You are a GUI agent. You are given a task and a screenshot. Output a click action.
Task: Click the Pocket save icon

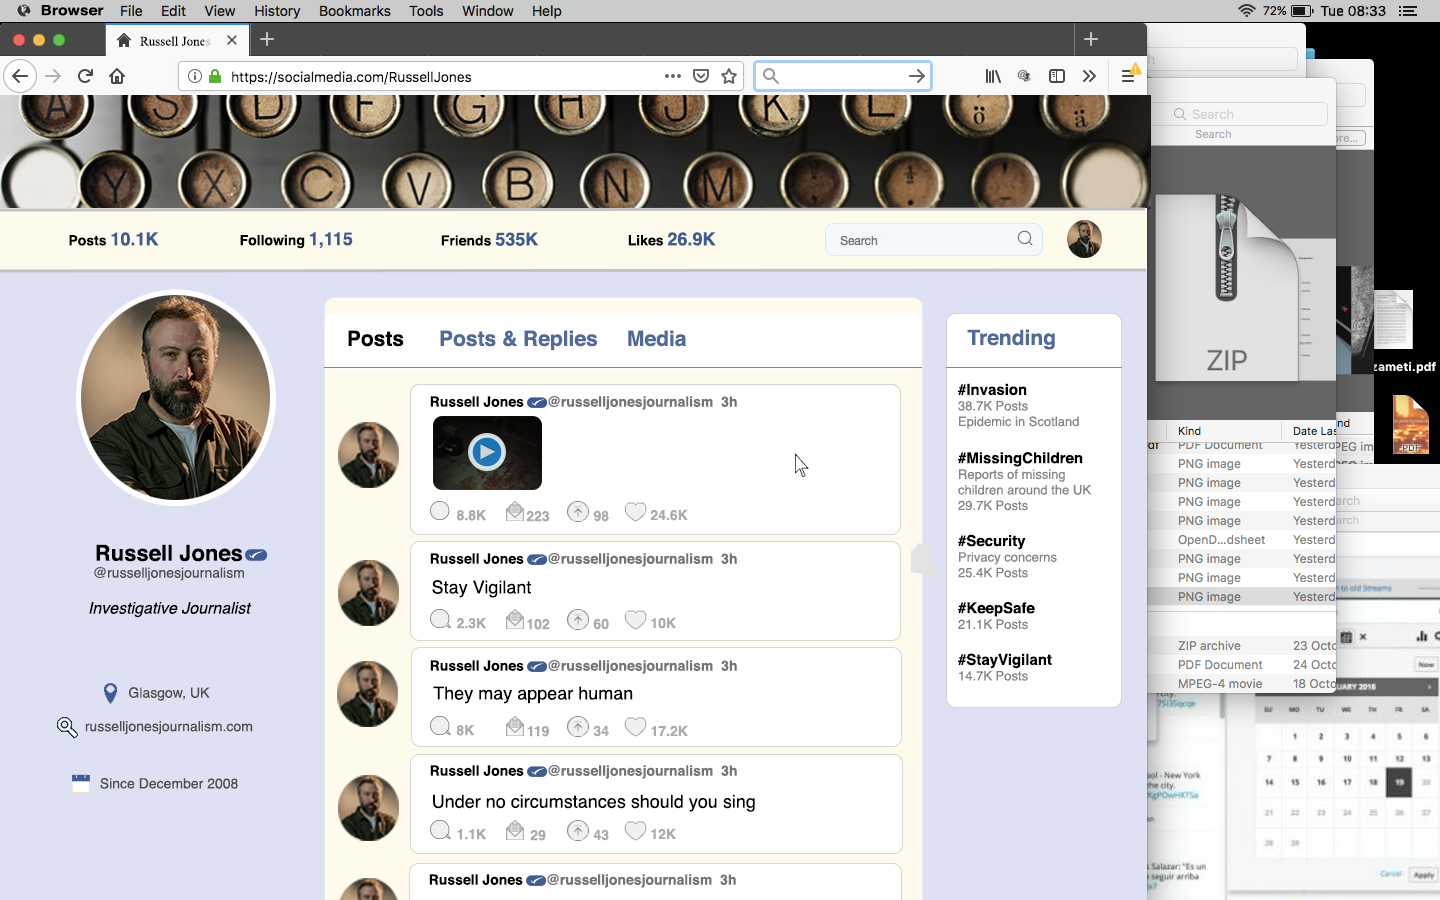(x=701, y=76)
